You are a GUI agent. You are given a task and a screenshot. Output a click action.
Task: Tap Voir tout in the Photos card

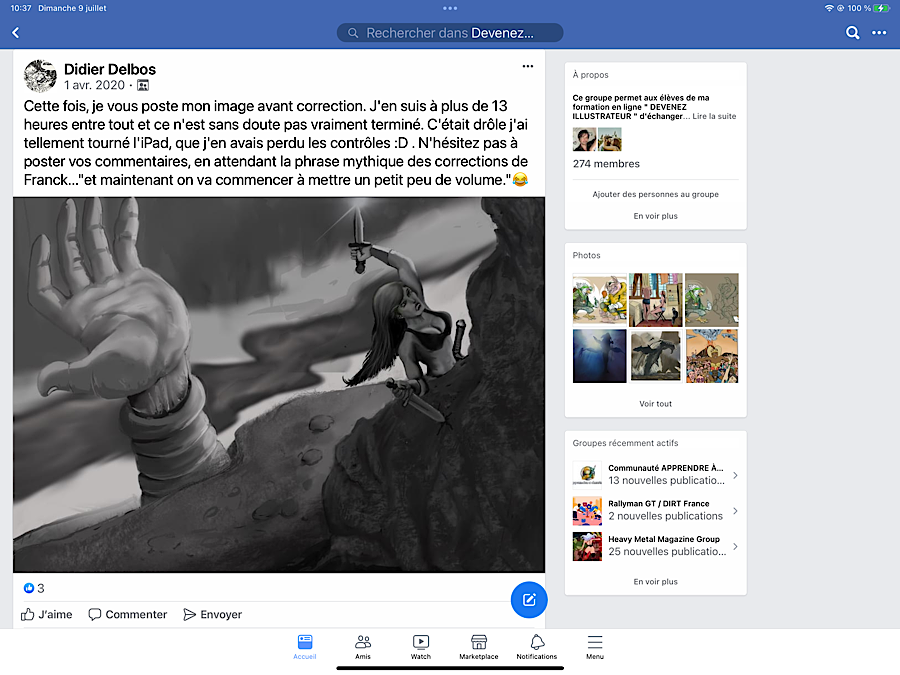tap(655, 404)
